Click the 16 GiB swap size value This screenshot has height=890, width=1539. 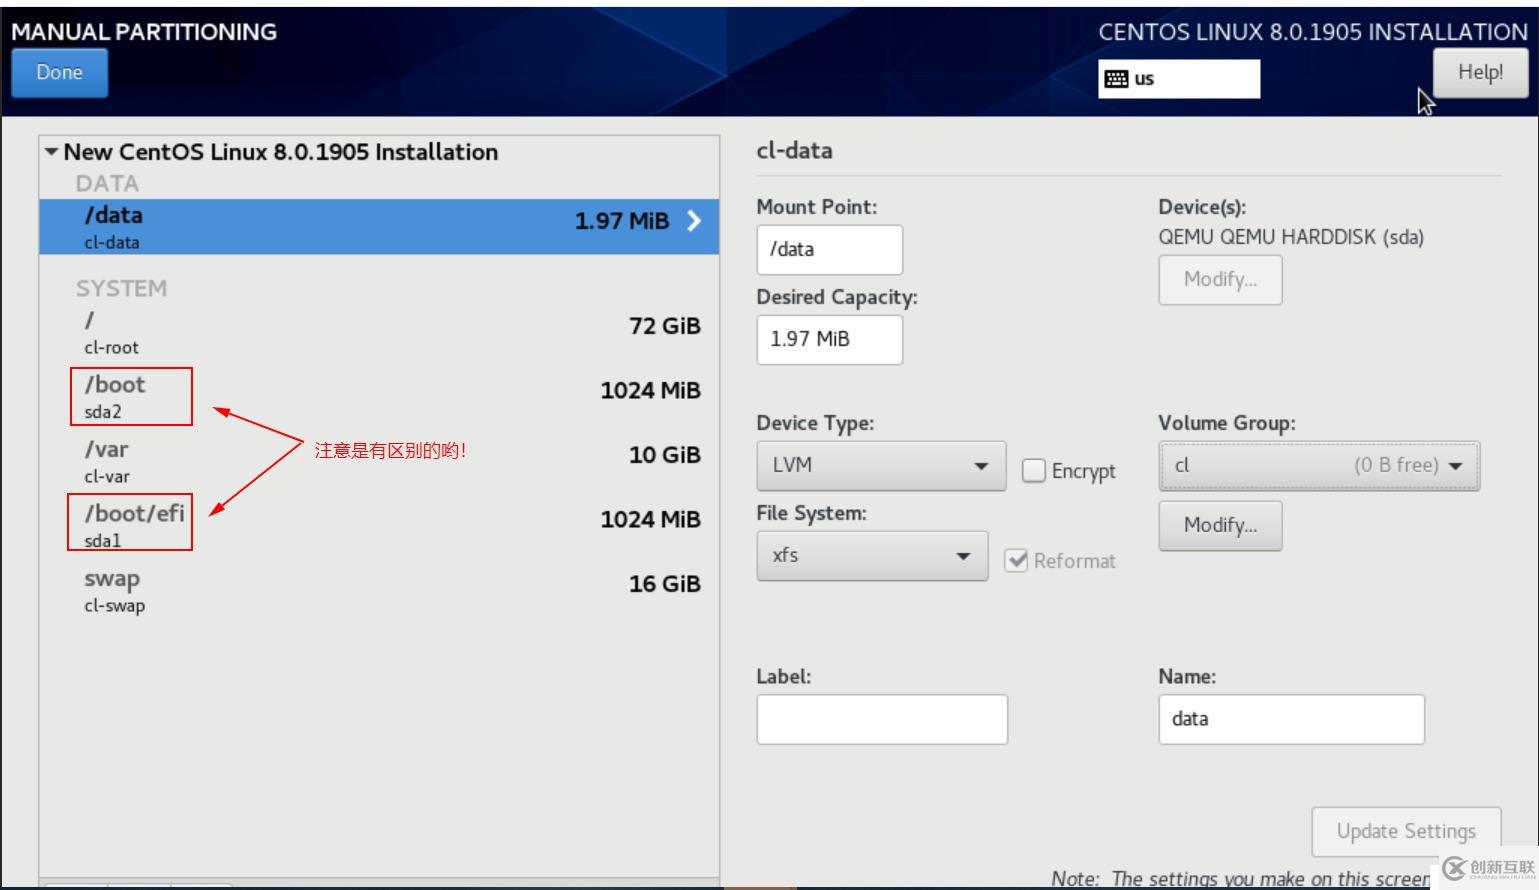click(664, 584)
